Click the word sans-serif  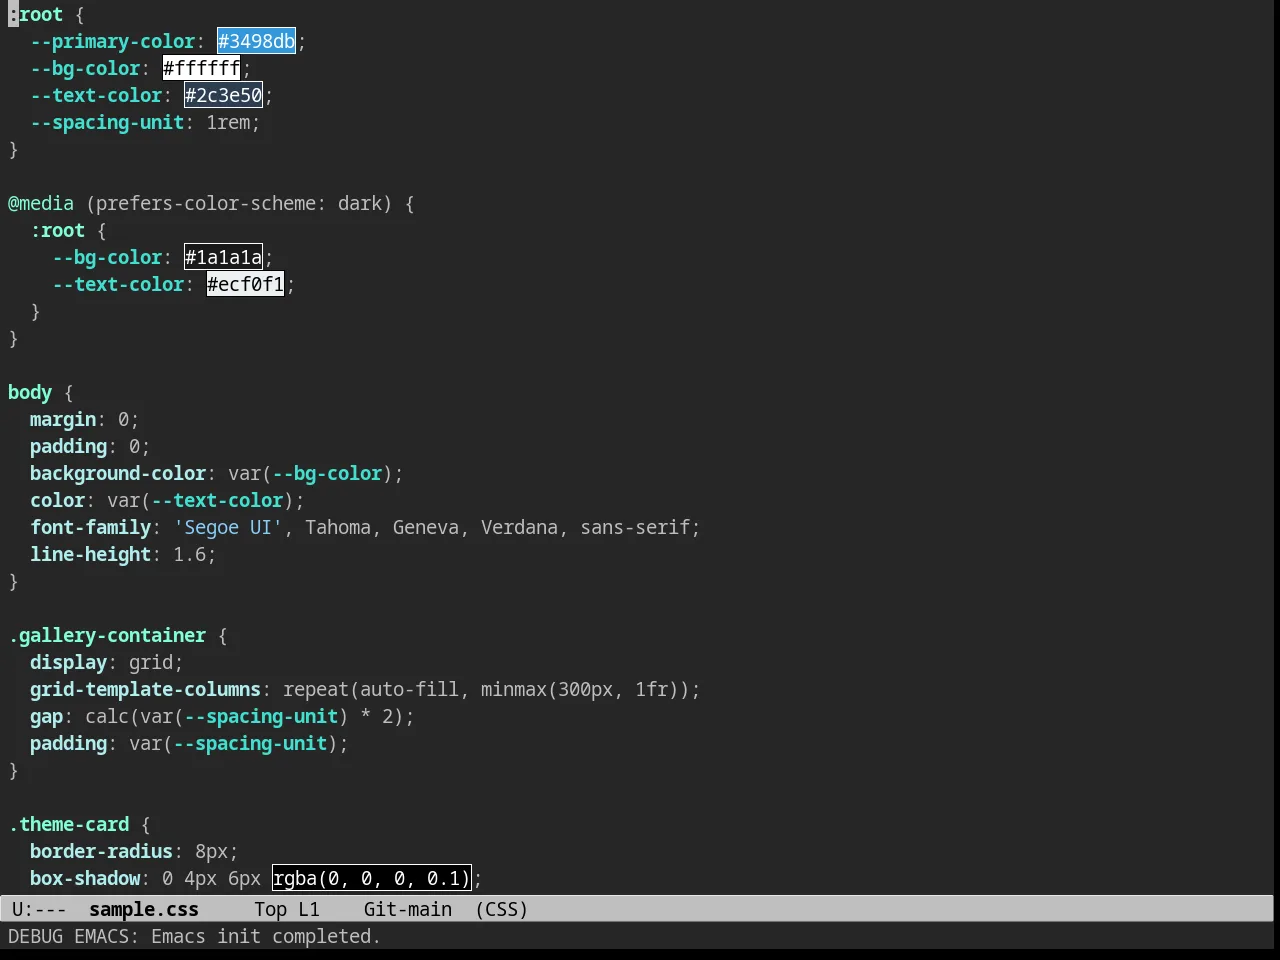635,527
